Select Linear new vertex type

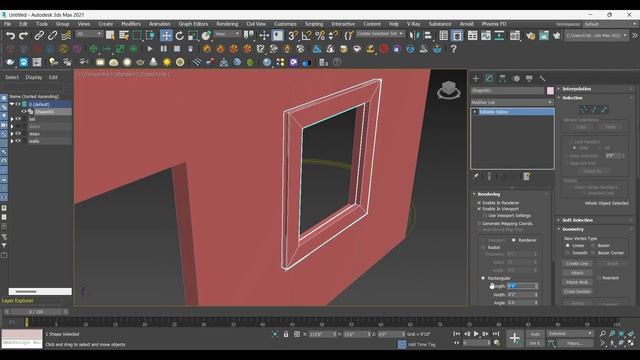[568, 246]
